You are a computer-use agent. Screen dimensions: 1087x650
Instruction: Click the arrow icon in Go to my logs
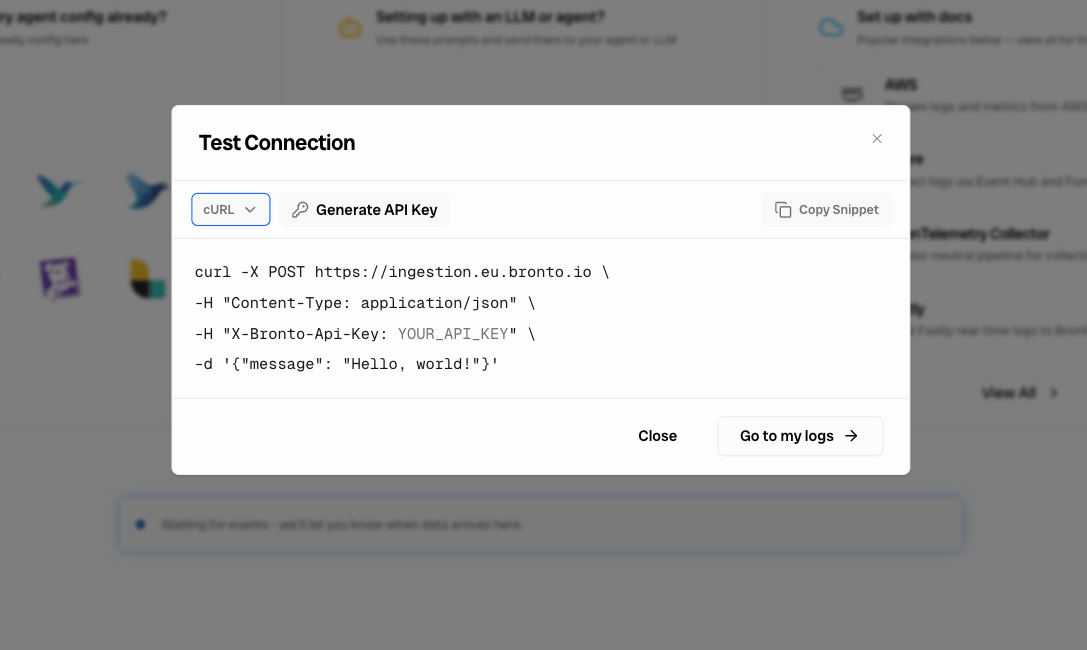coord(851,436)
